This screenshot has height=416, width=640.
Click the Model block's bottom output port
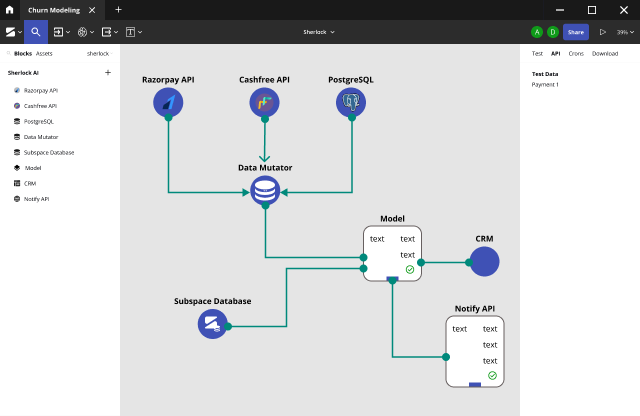point(392,280)
